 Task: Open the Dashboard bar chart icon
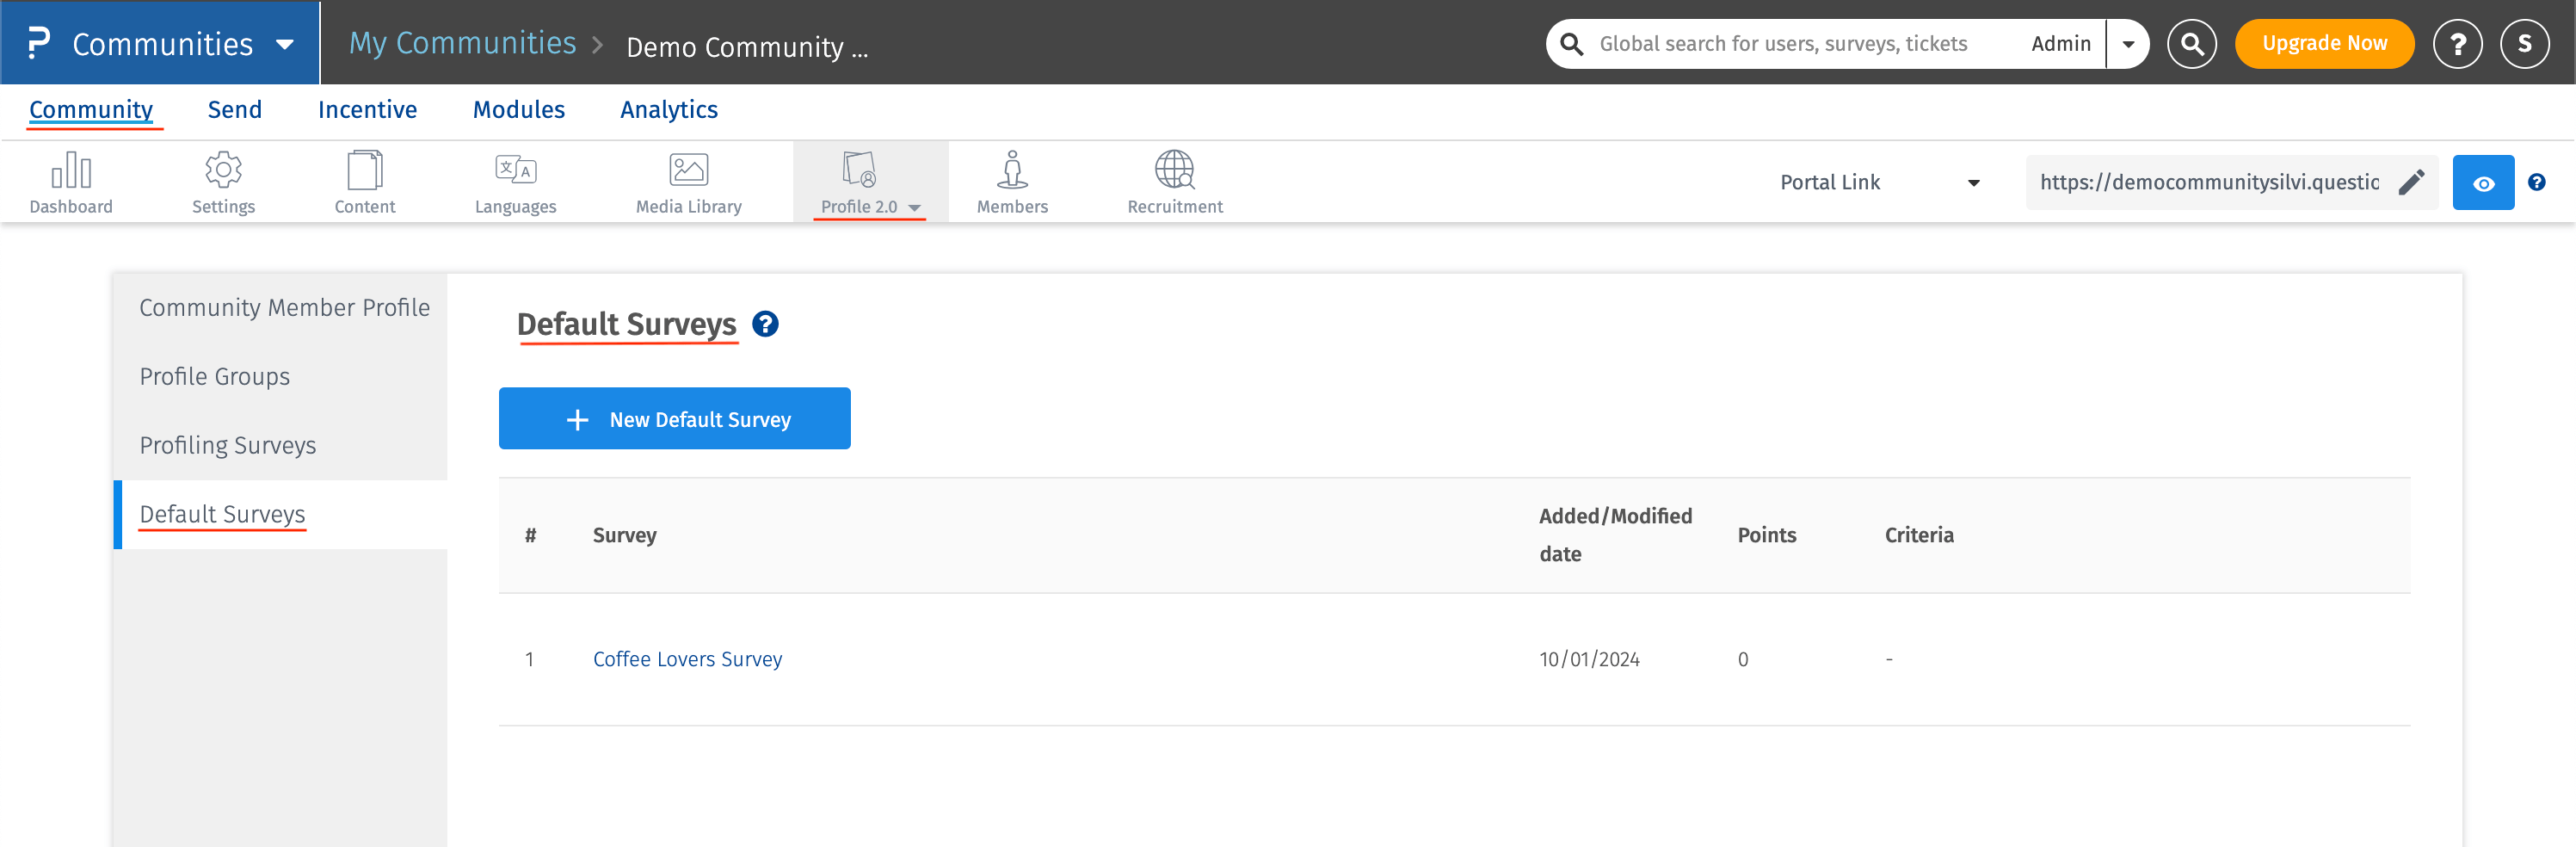[71, 171]
